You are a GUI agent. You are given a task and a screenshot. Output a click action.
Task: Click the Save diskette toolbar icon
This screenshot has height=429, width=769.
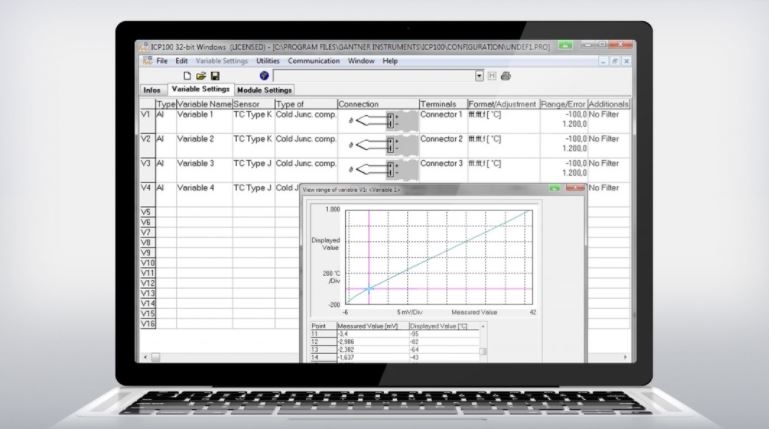pos(215,76)
